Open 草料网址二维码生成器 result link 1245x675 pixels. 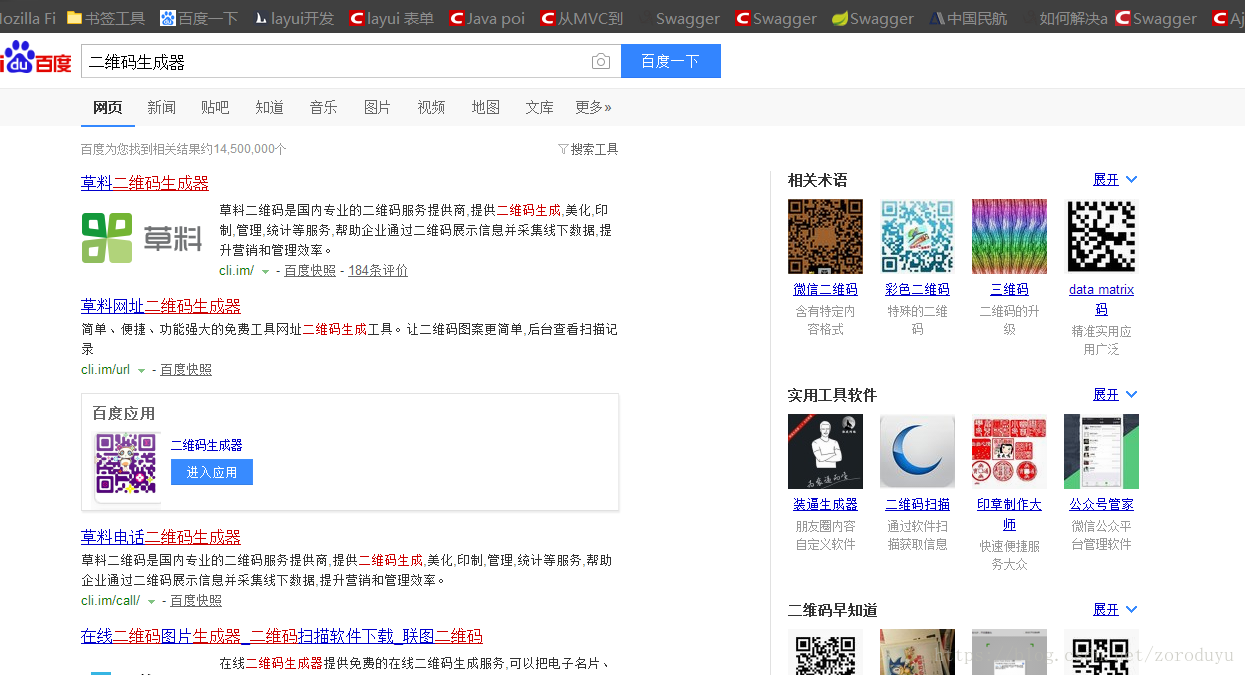point(161,306)
